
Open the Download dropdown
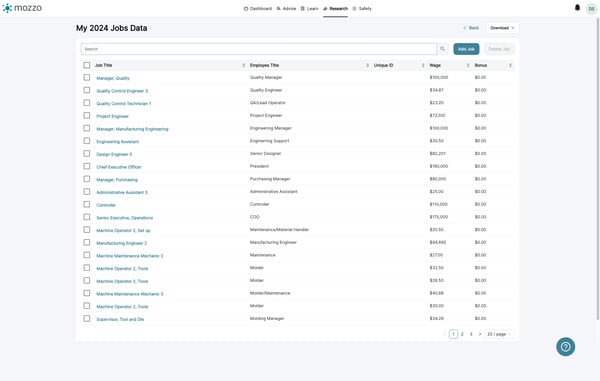pos(502,28)
